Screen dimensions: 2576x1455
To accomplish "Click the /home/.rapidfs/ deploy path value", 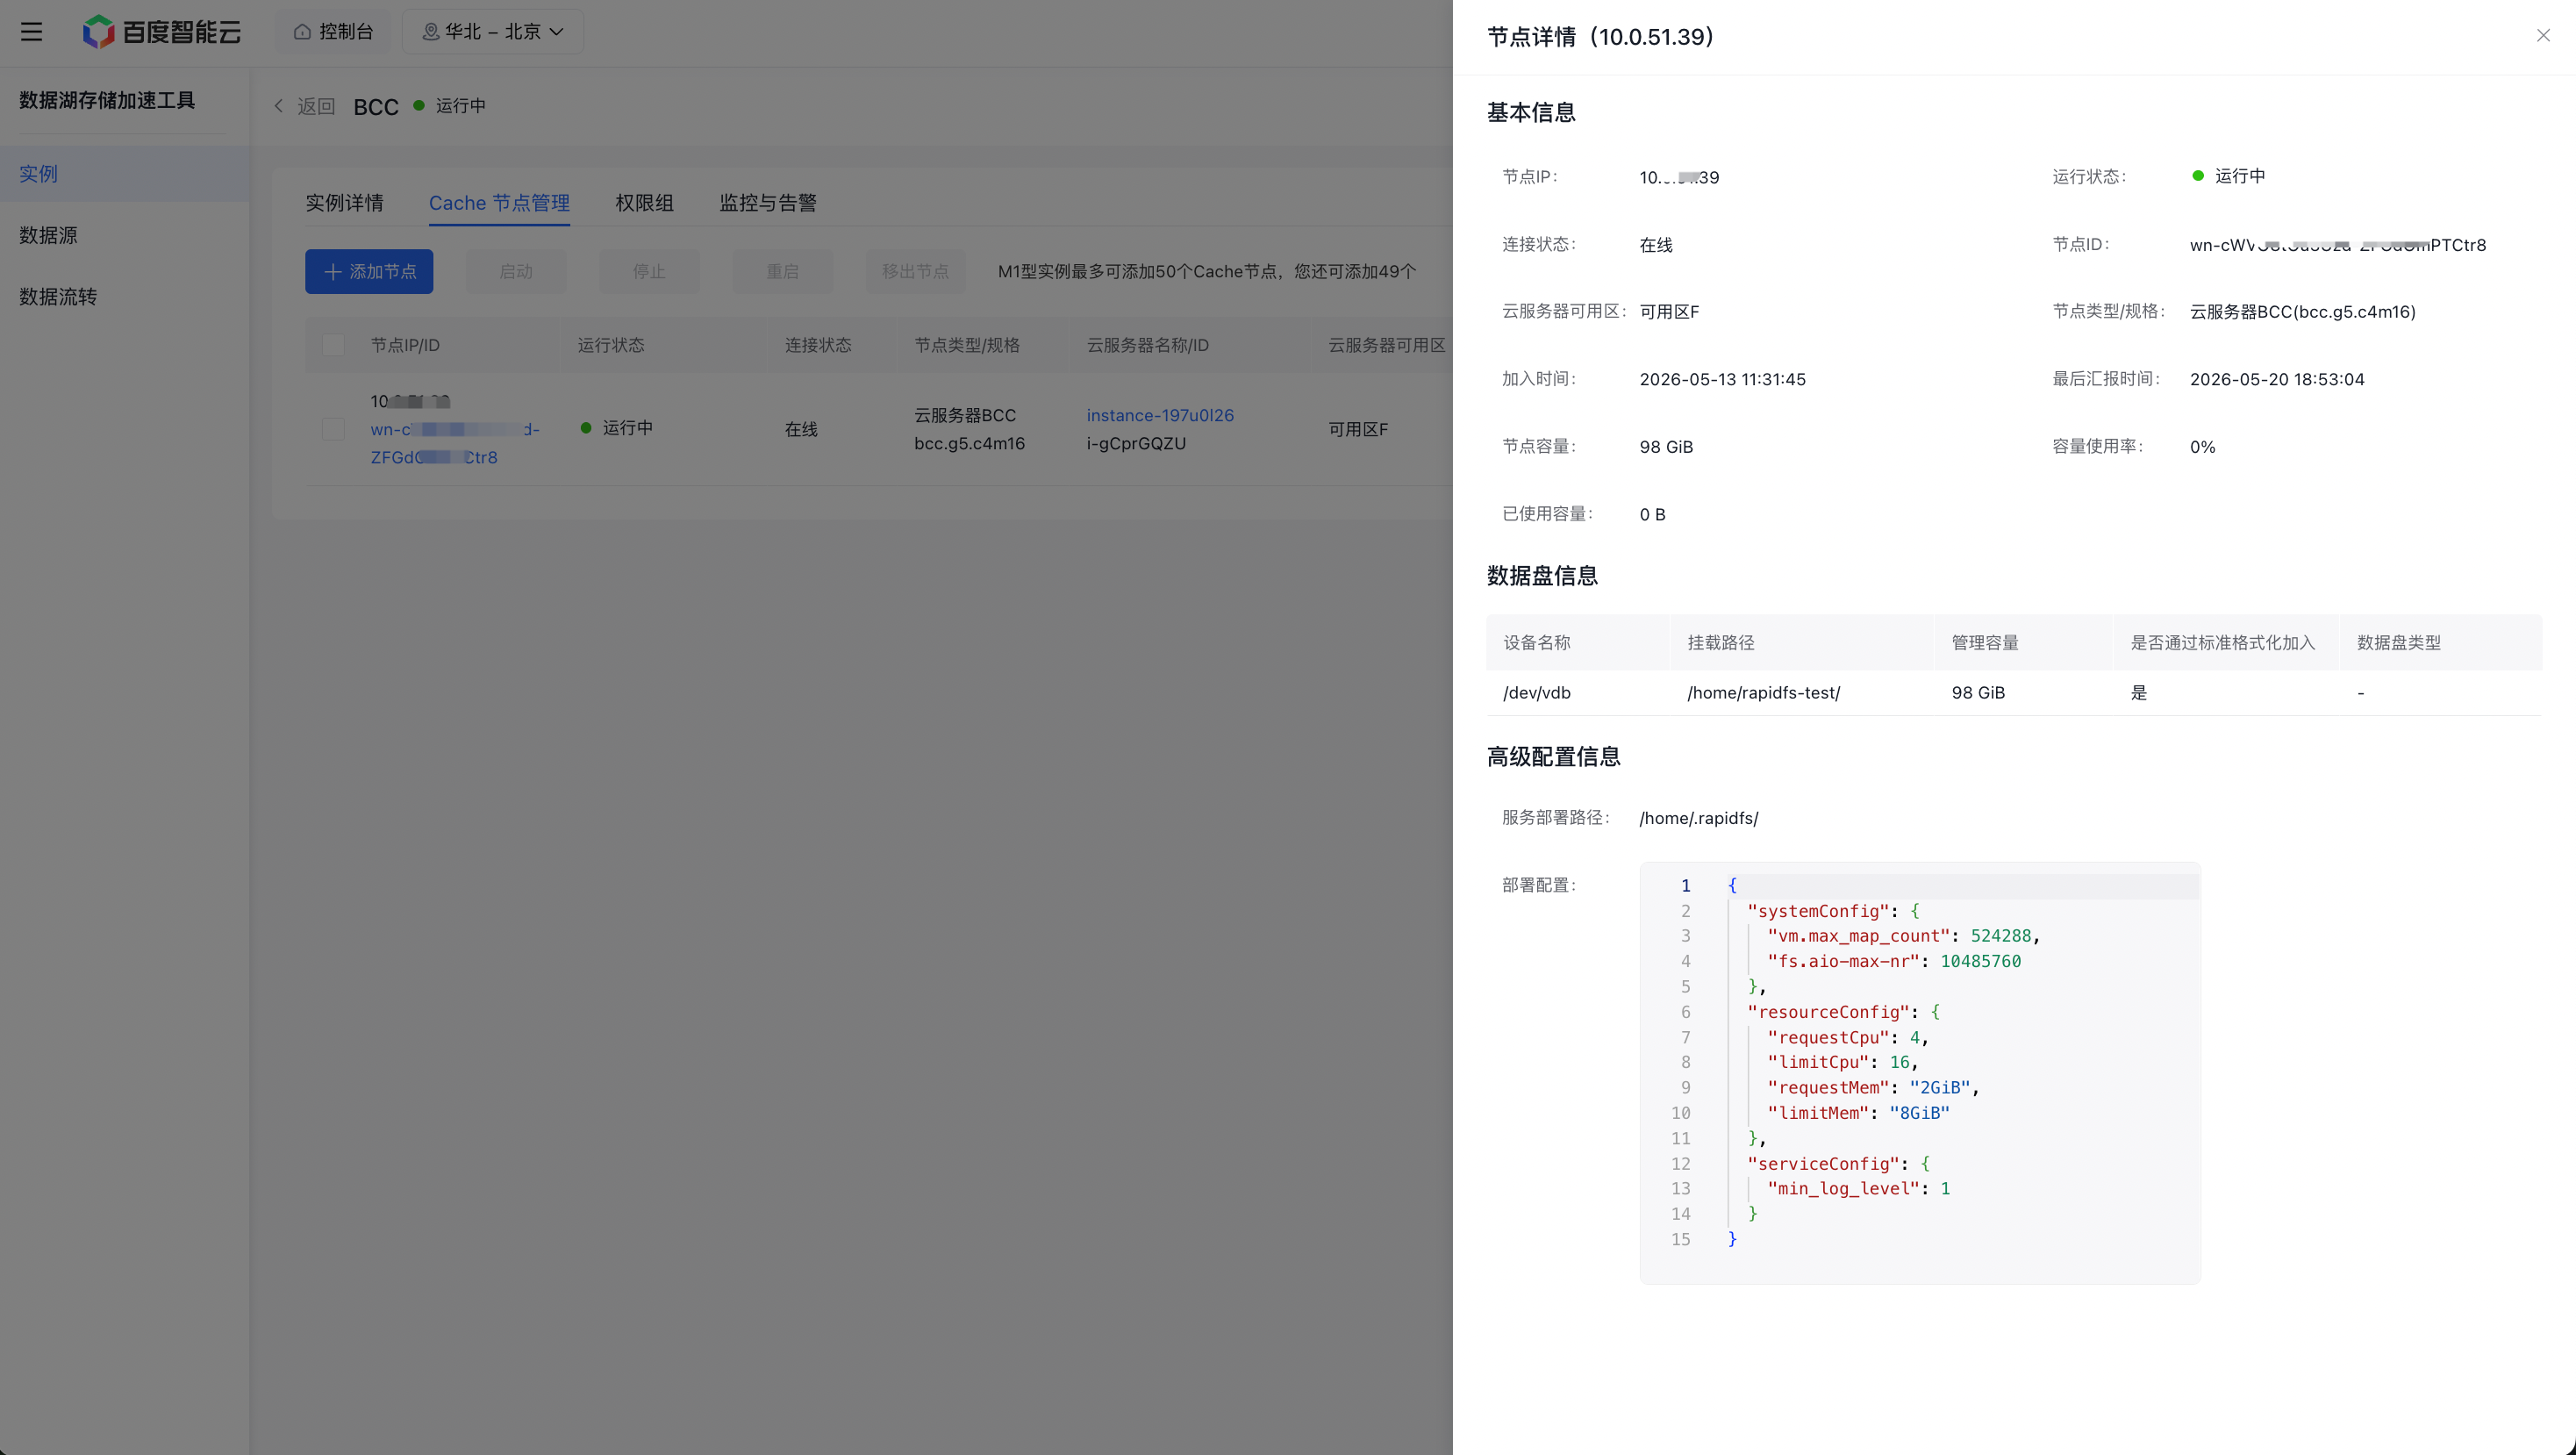I will 1698,818.
